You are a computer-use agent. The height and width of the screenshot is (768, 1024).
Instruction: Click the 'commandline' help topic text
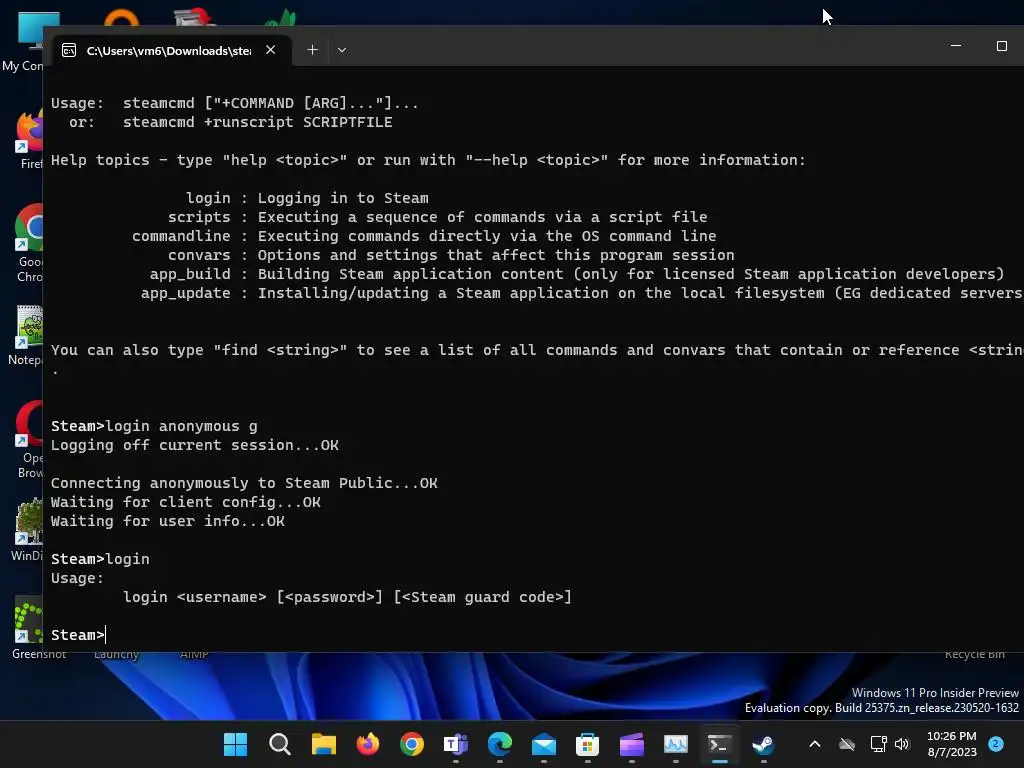181,236
